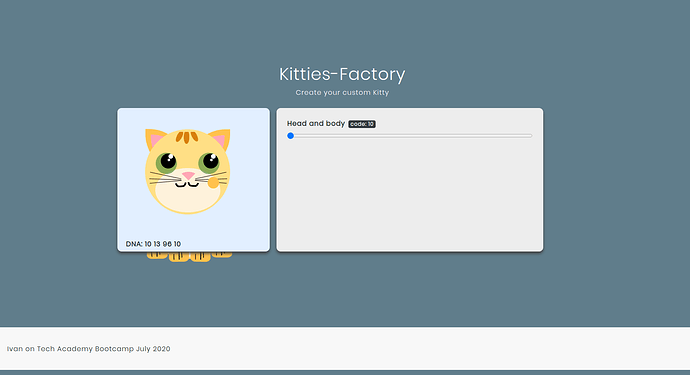690x375 pixels.
Task: Click the middle of Head and body slider track
Action: click(x=410, y=136)
